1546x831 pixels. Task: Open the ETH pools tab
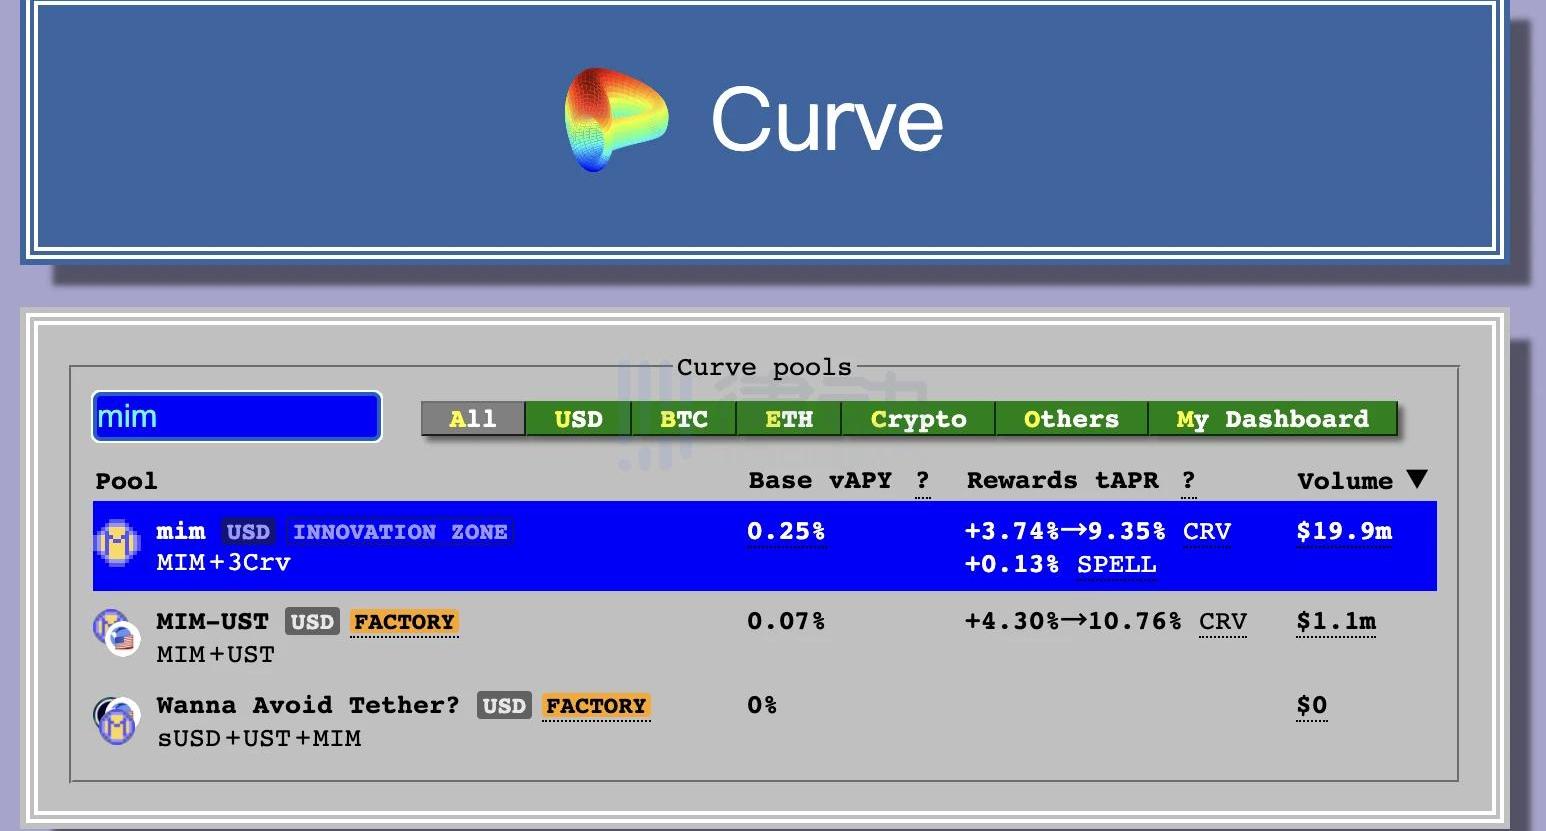[789, 419]
